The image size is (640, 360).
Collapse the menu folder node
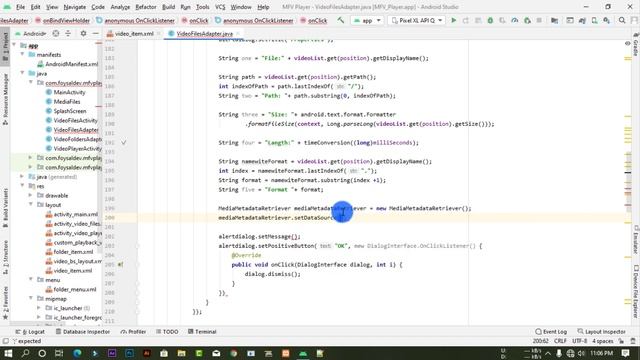[31, 280]
